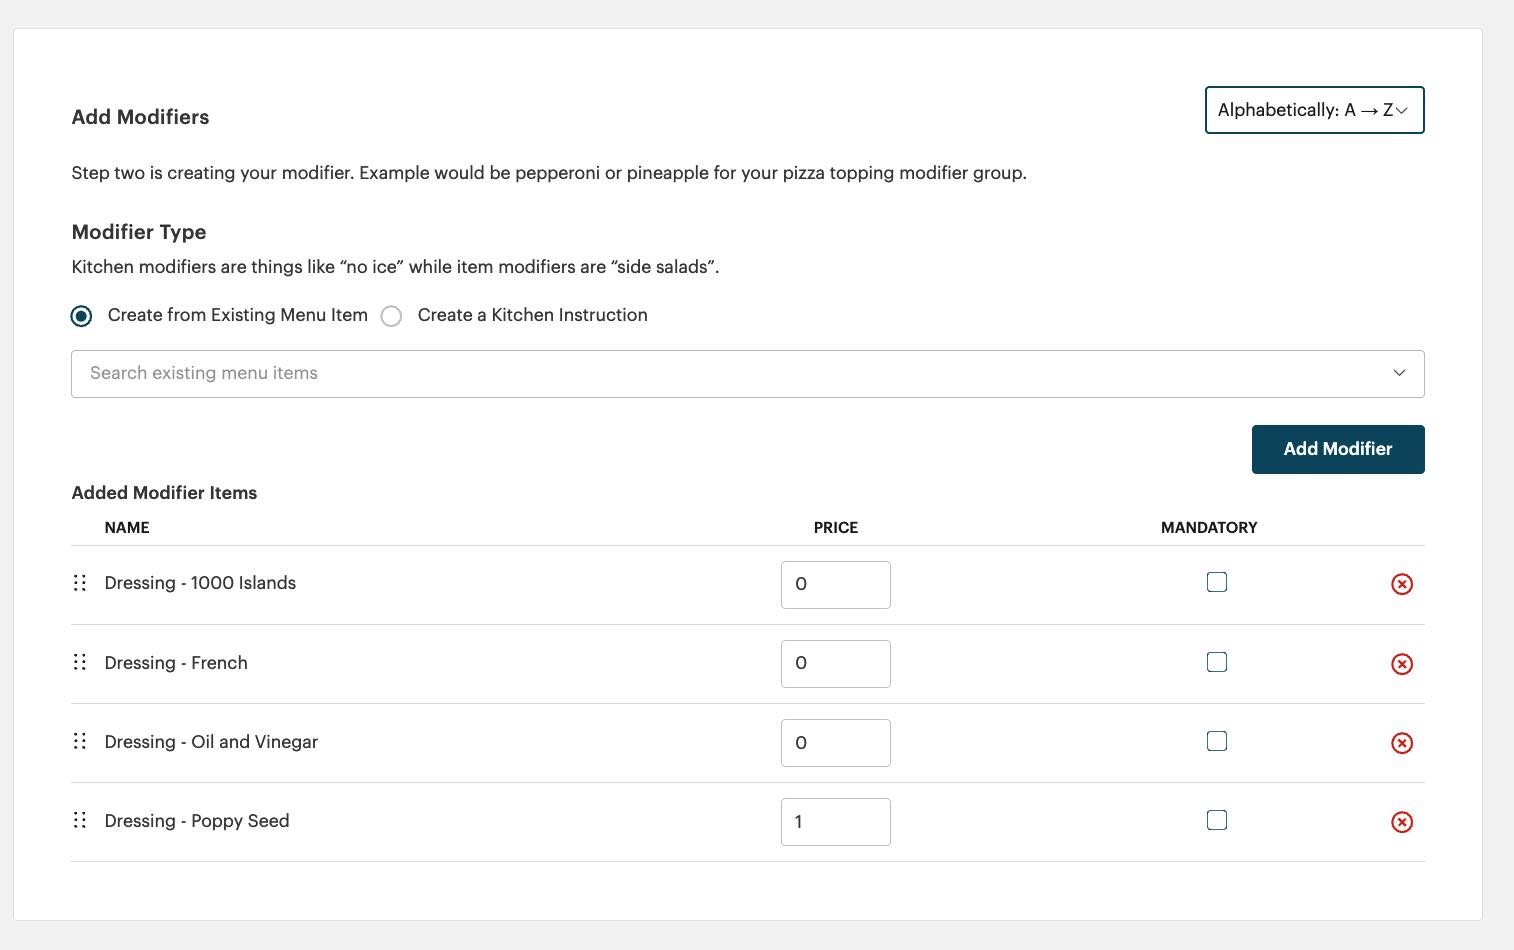The width and height of the screenshot is (1514, 950).
Task: Enable Mandatory for Dressing - 1000 Islands
Action: click(1217, 581)
